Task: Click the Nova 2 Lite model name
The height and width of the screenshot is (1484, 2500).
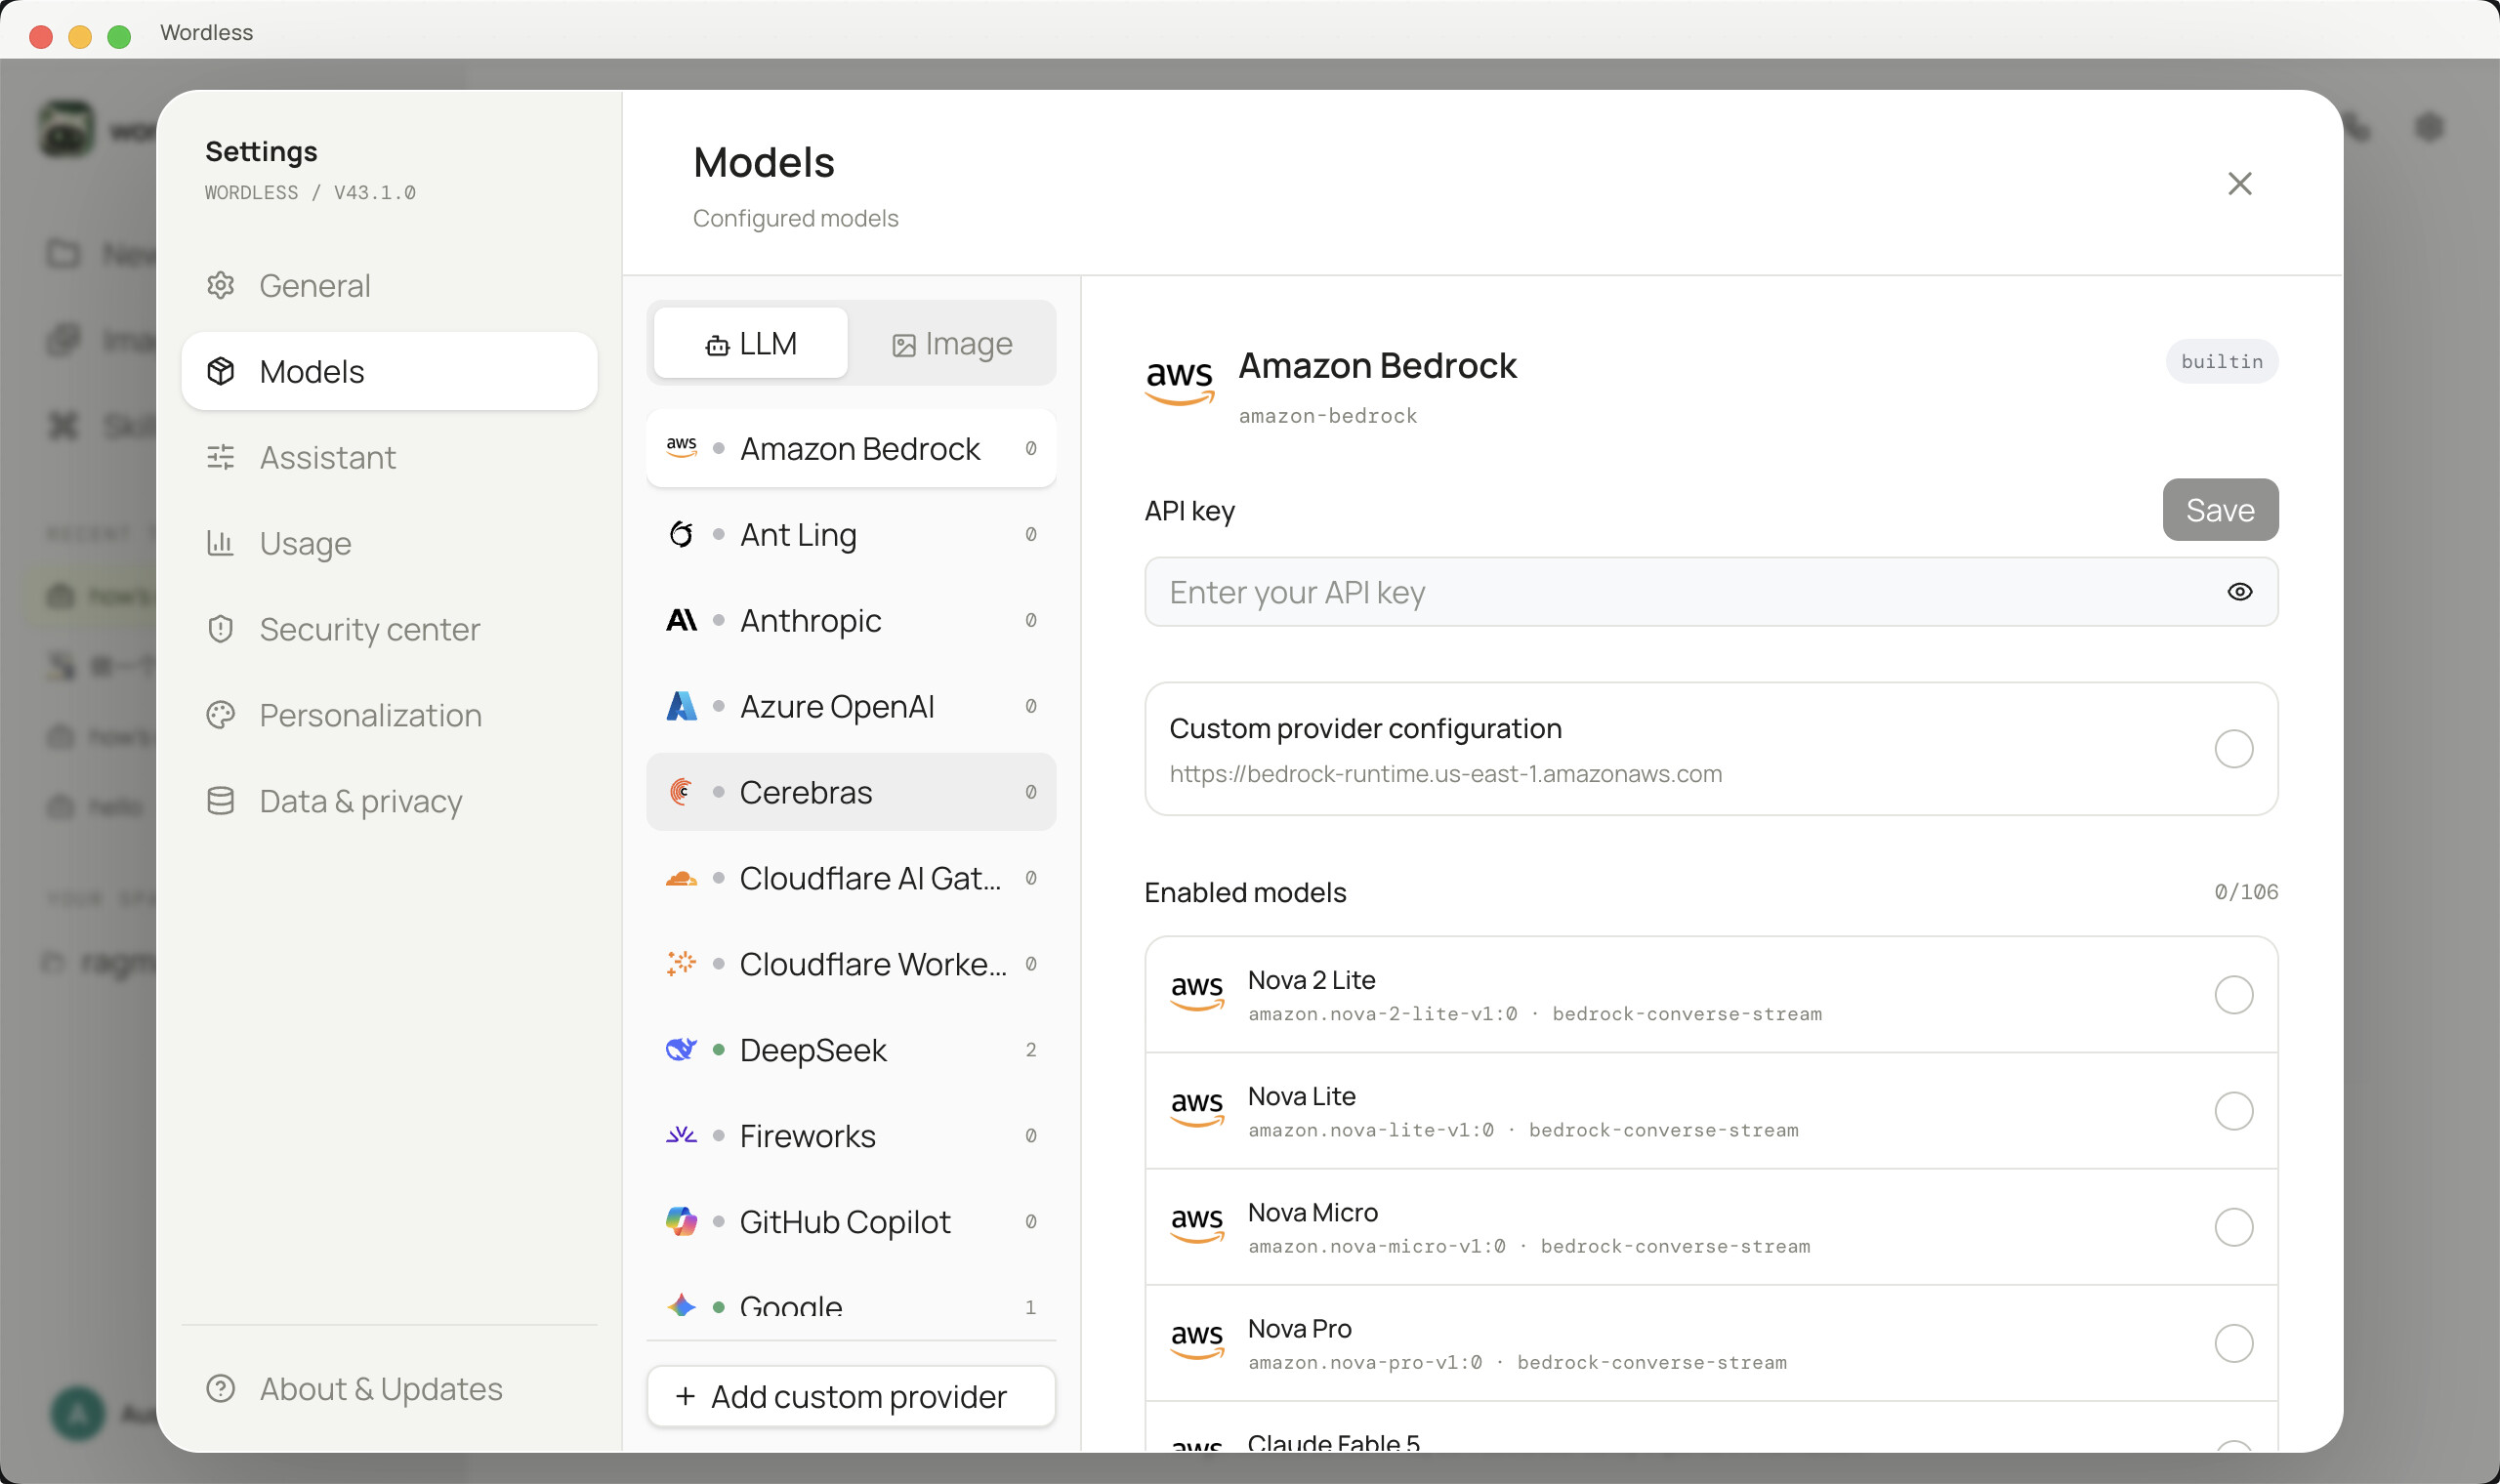Action: (1311, 980)
